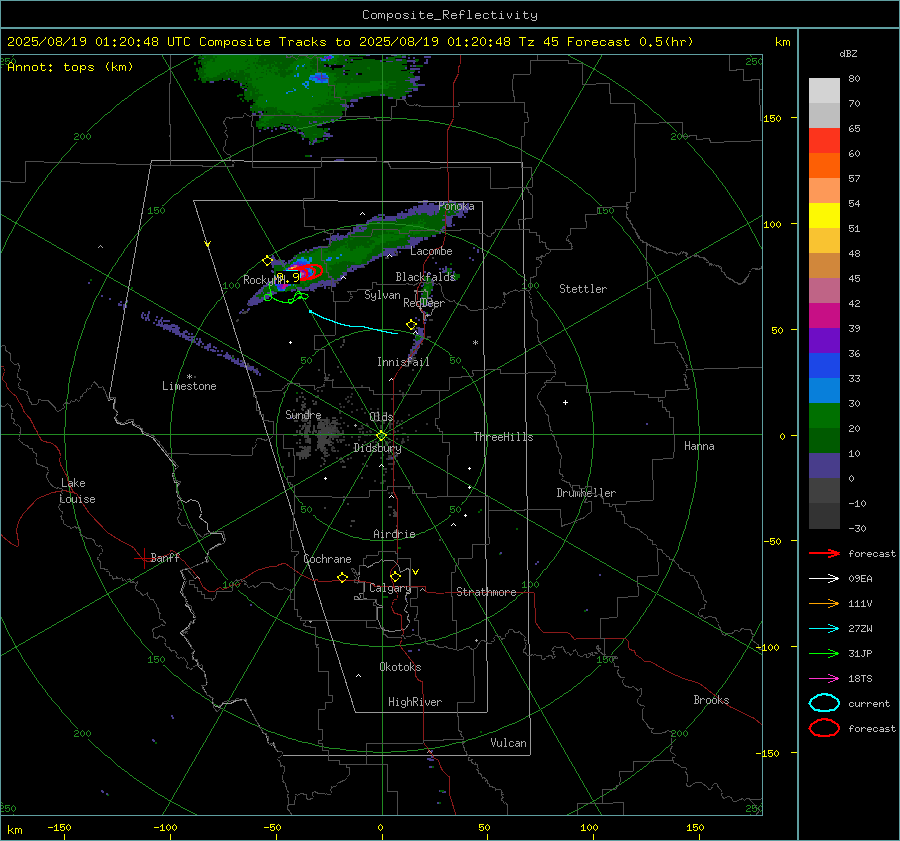Click the Stettler city label
This screenshot has width=900, height=841.
[583, 289]
